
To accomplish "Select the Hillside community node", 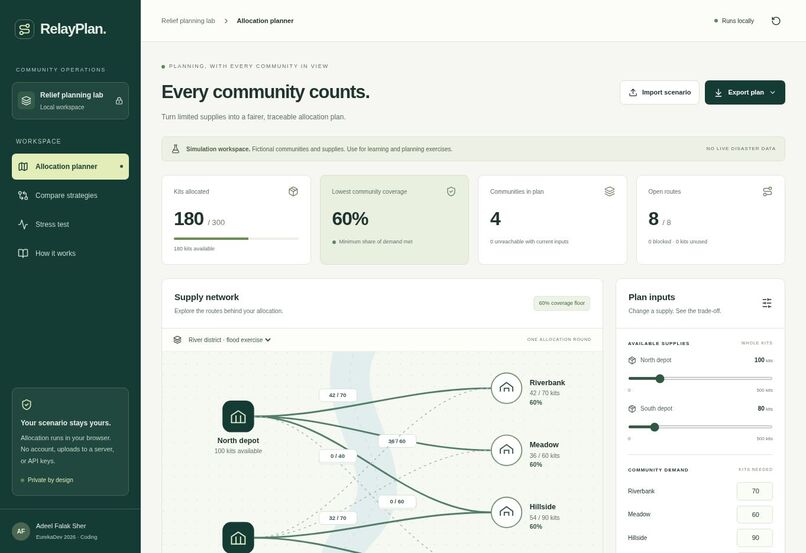I will [506, 512].
